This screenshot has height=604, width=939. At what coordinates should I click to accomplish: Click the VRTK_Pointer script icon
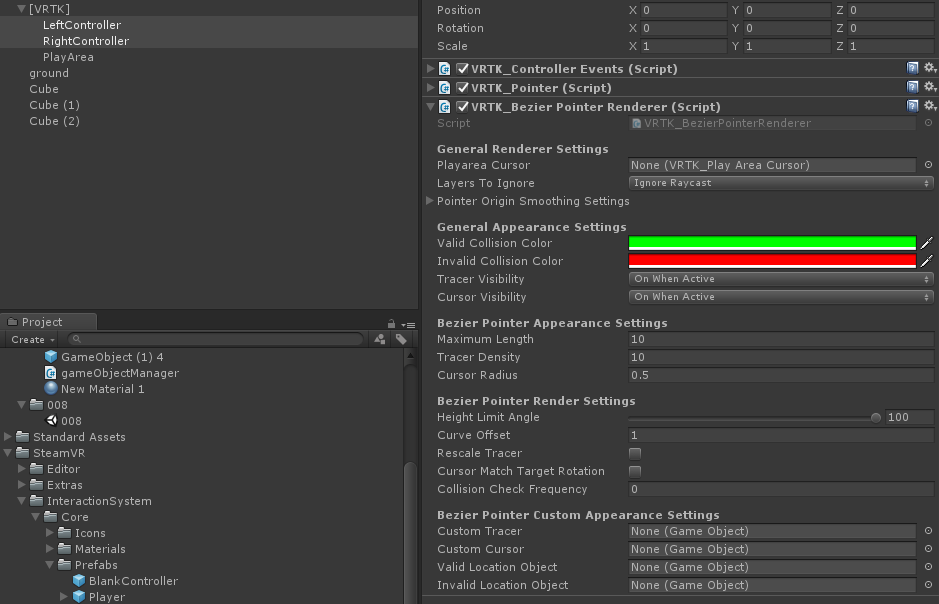pos(444,88)
